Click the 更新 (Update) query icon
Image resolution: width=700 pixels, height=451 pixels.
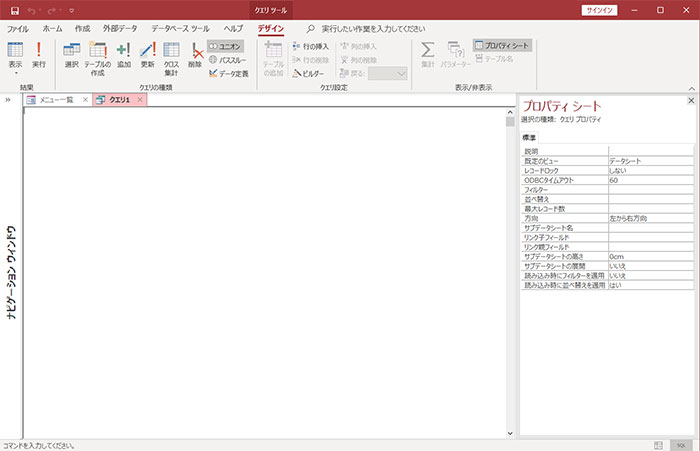148,54
